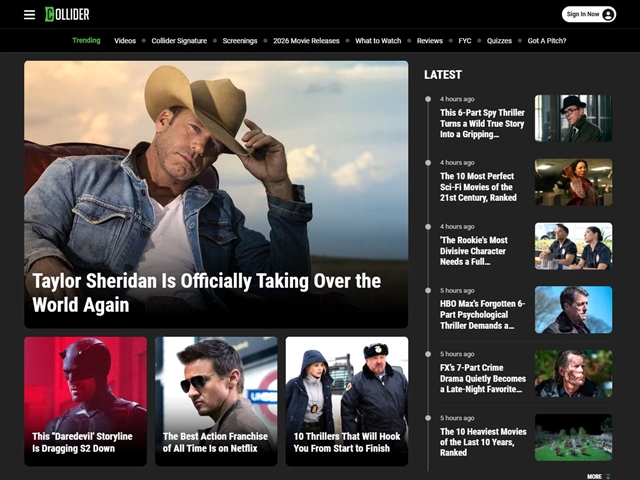
Task: Open the Videos nav item
Action: click(x=125, y=41)
